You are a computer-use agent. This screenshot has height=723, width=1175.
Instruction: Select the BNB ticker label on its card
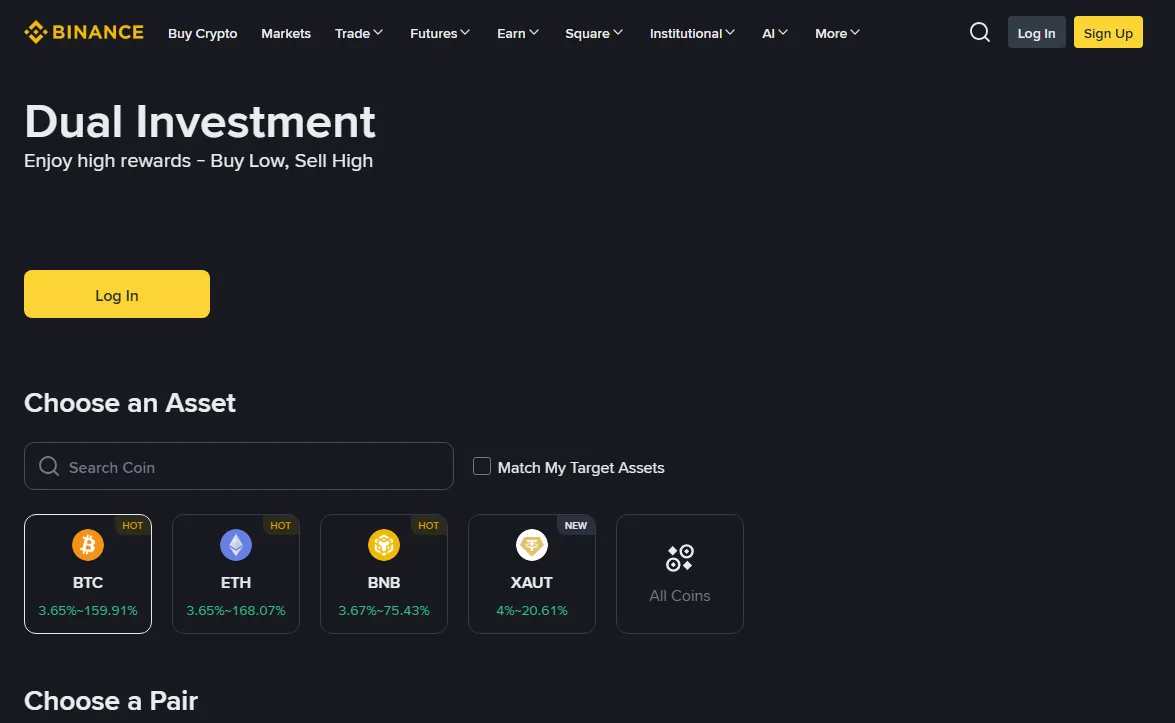384,582
